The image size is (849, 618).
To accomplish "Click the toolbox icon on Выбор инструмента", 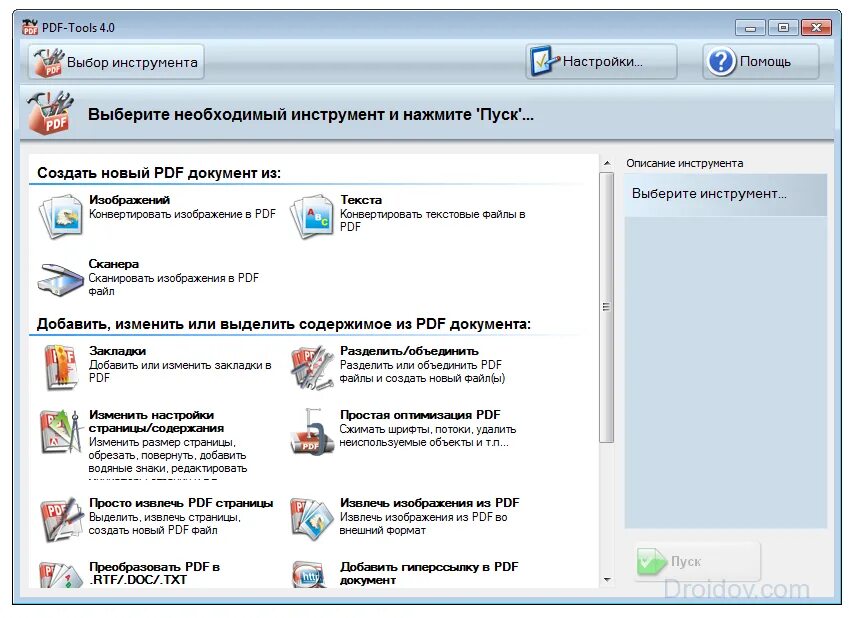I will pyautogui.click(x=48, y=62).
